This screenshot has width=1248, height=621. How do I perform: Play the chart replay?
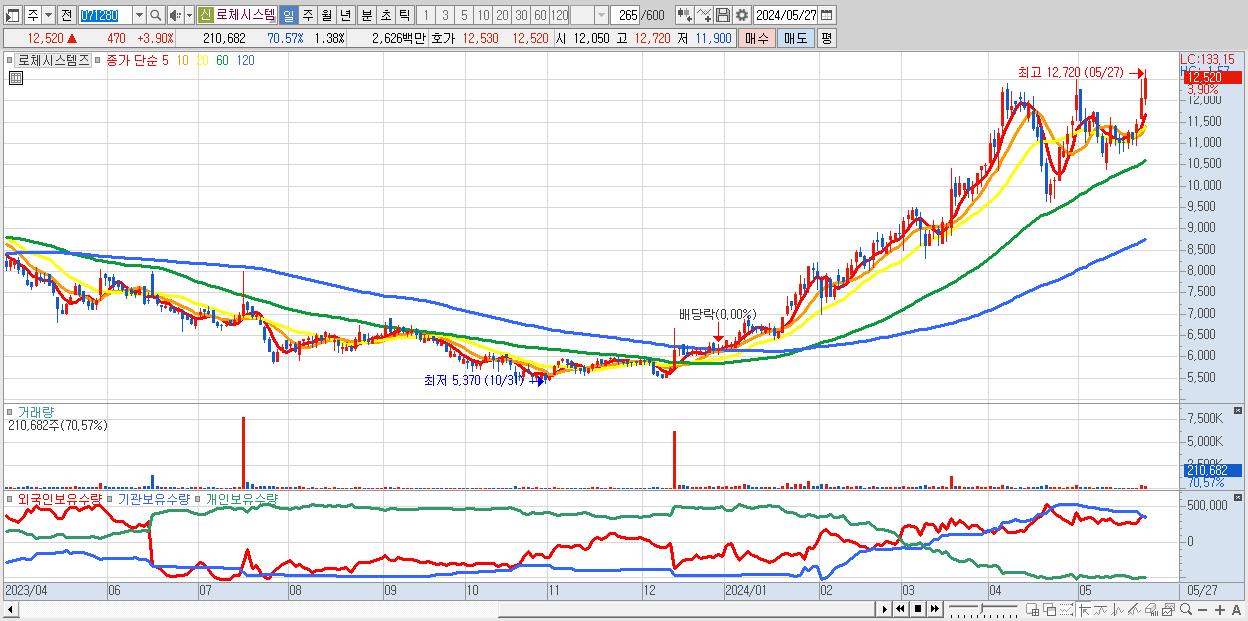click(x=884, y=609)
